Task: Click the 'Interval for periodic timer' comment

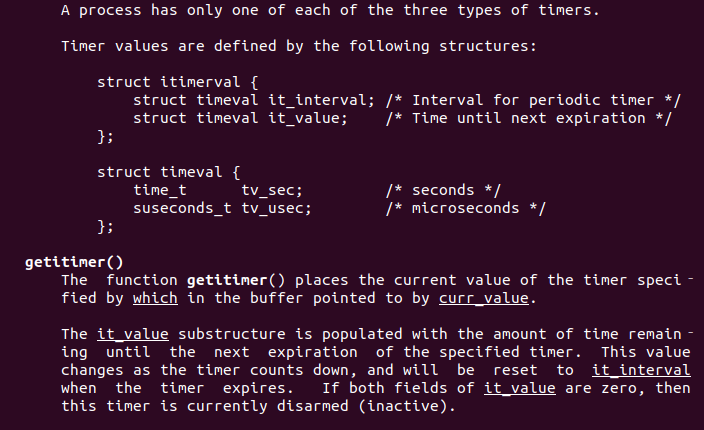Action: pos(533,101)
